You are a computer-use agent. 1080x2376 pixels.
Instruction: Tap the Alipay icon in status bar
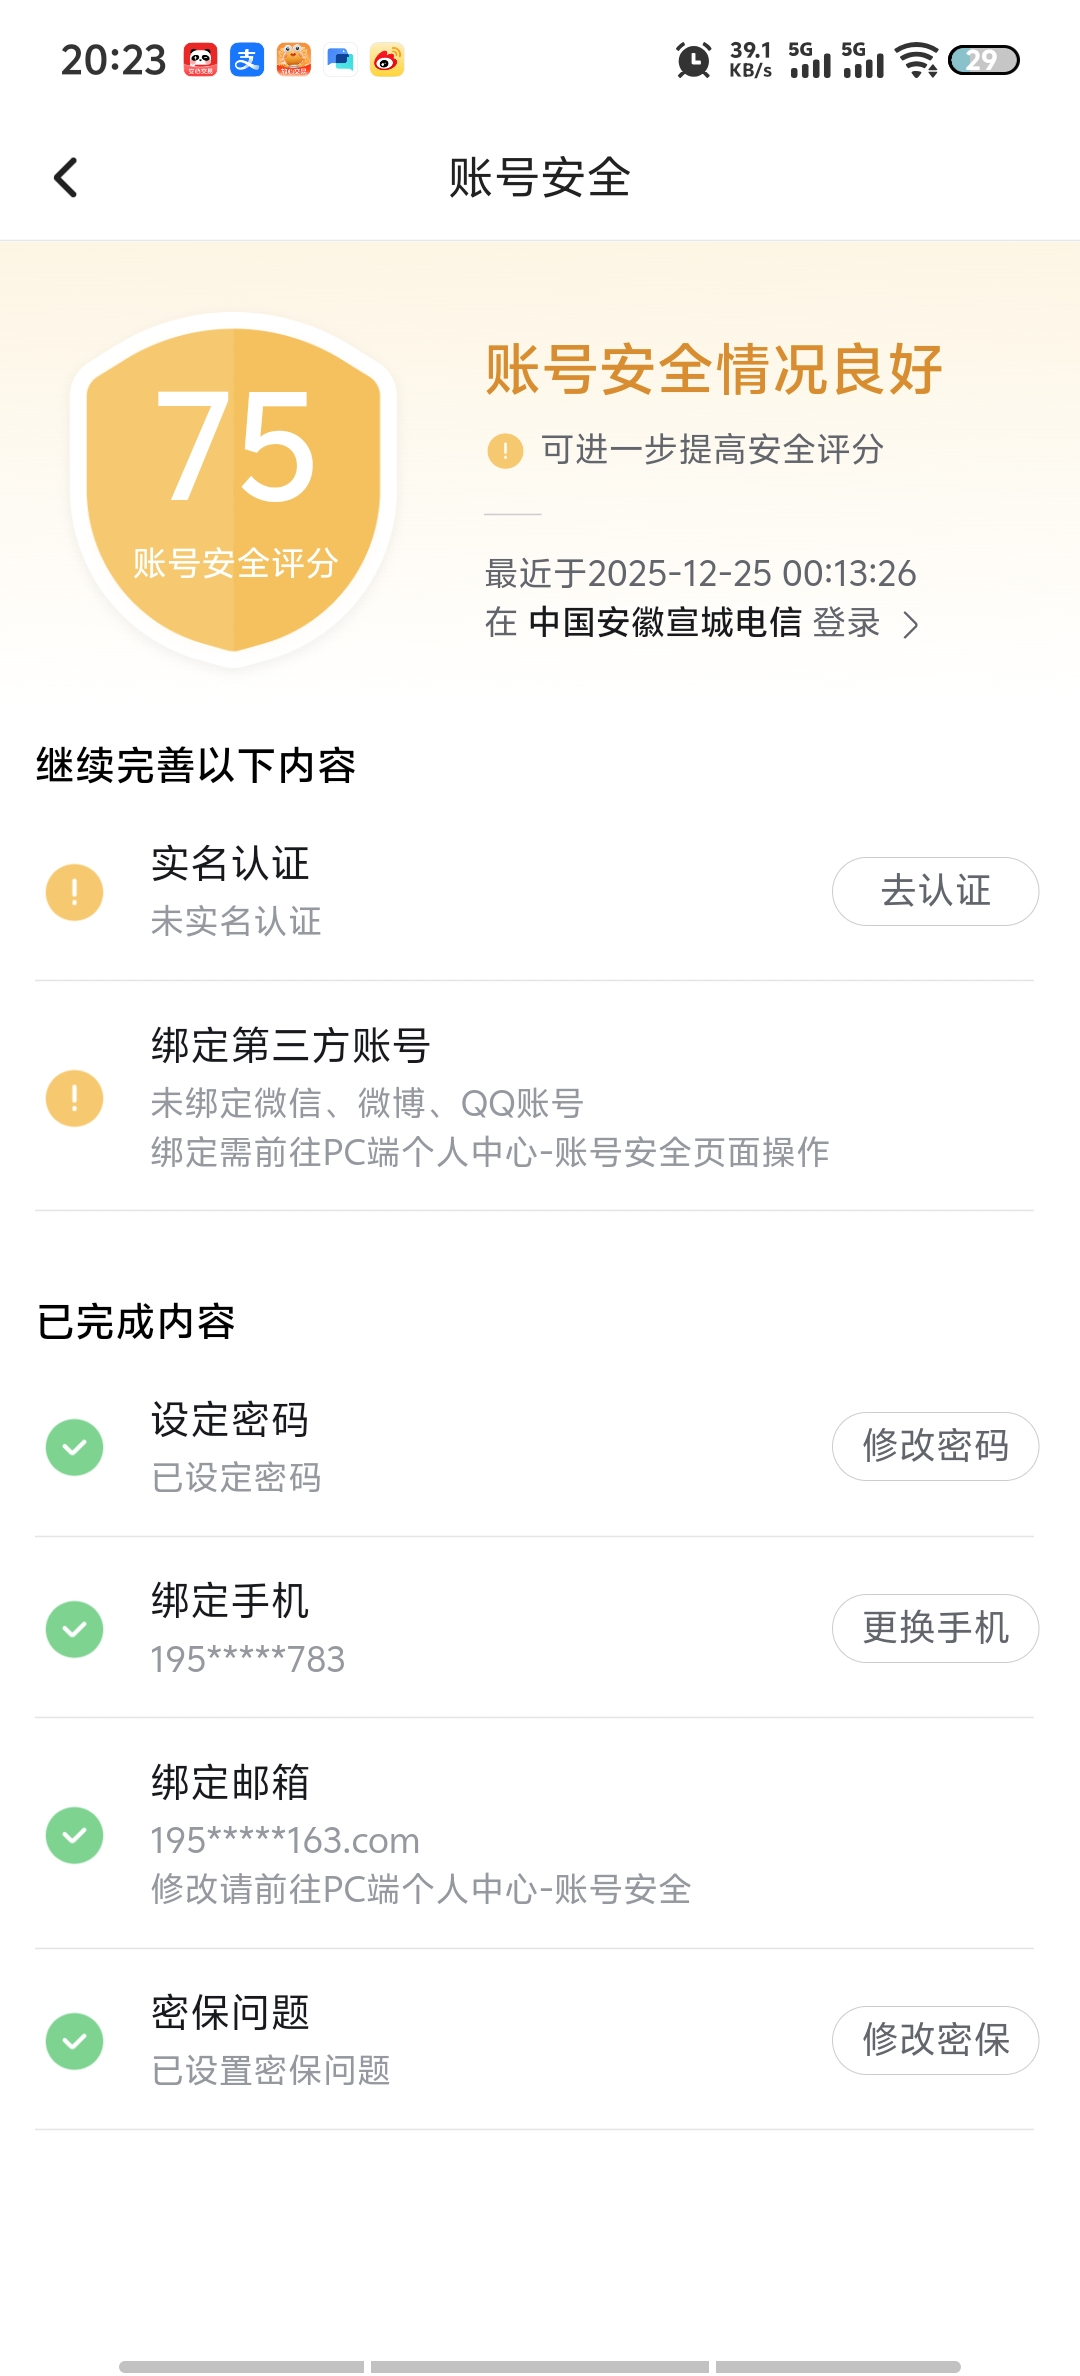pos(246,60)
